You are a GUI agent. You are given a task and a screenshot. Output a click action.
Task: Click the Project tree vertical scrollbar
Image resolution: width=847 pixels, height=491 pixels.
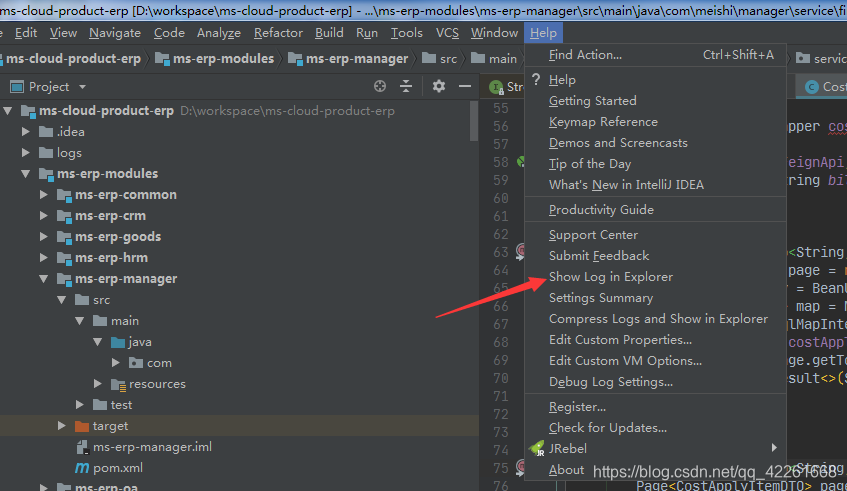tap(474, 120)
